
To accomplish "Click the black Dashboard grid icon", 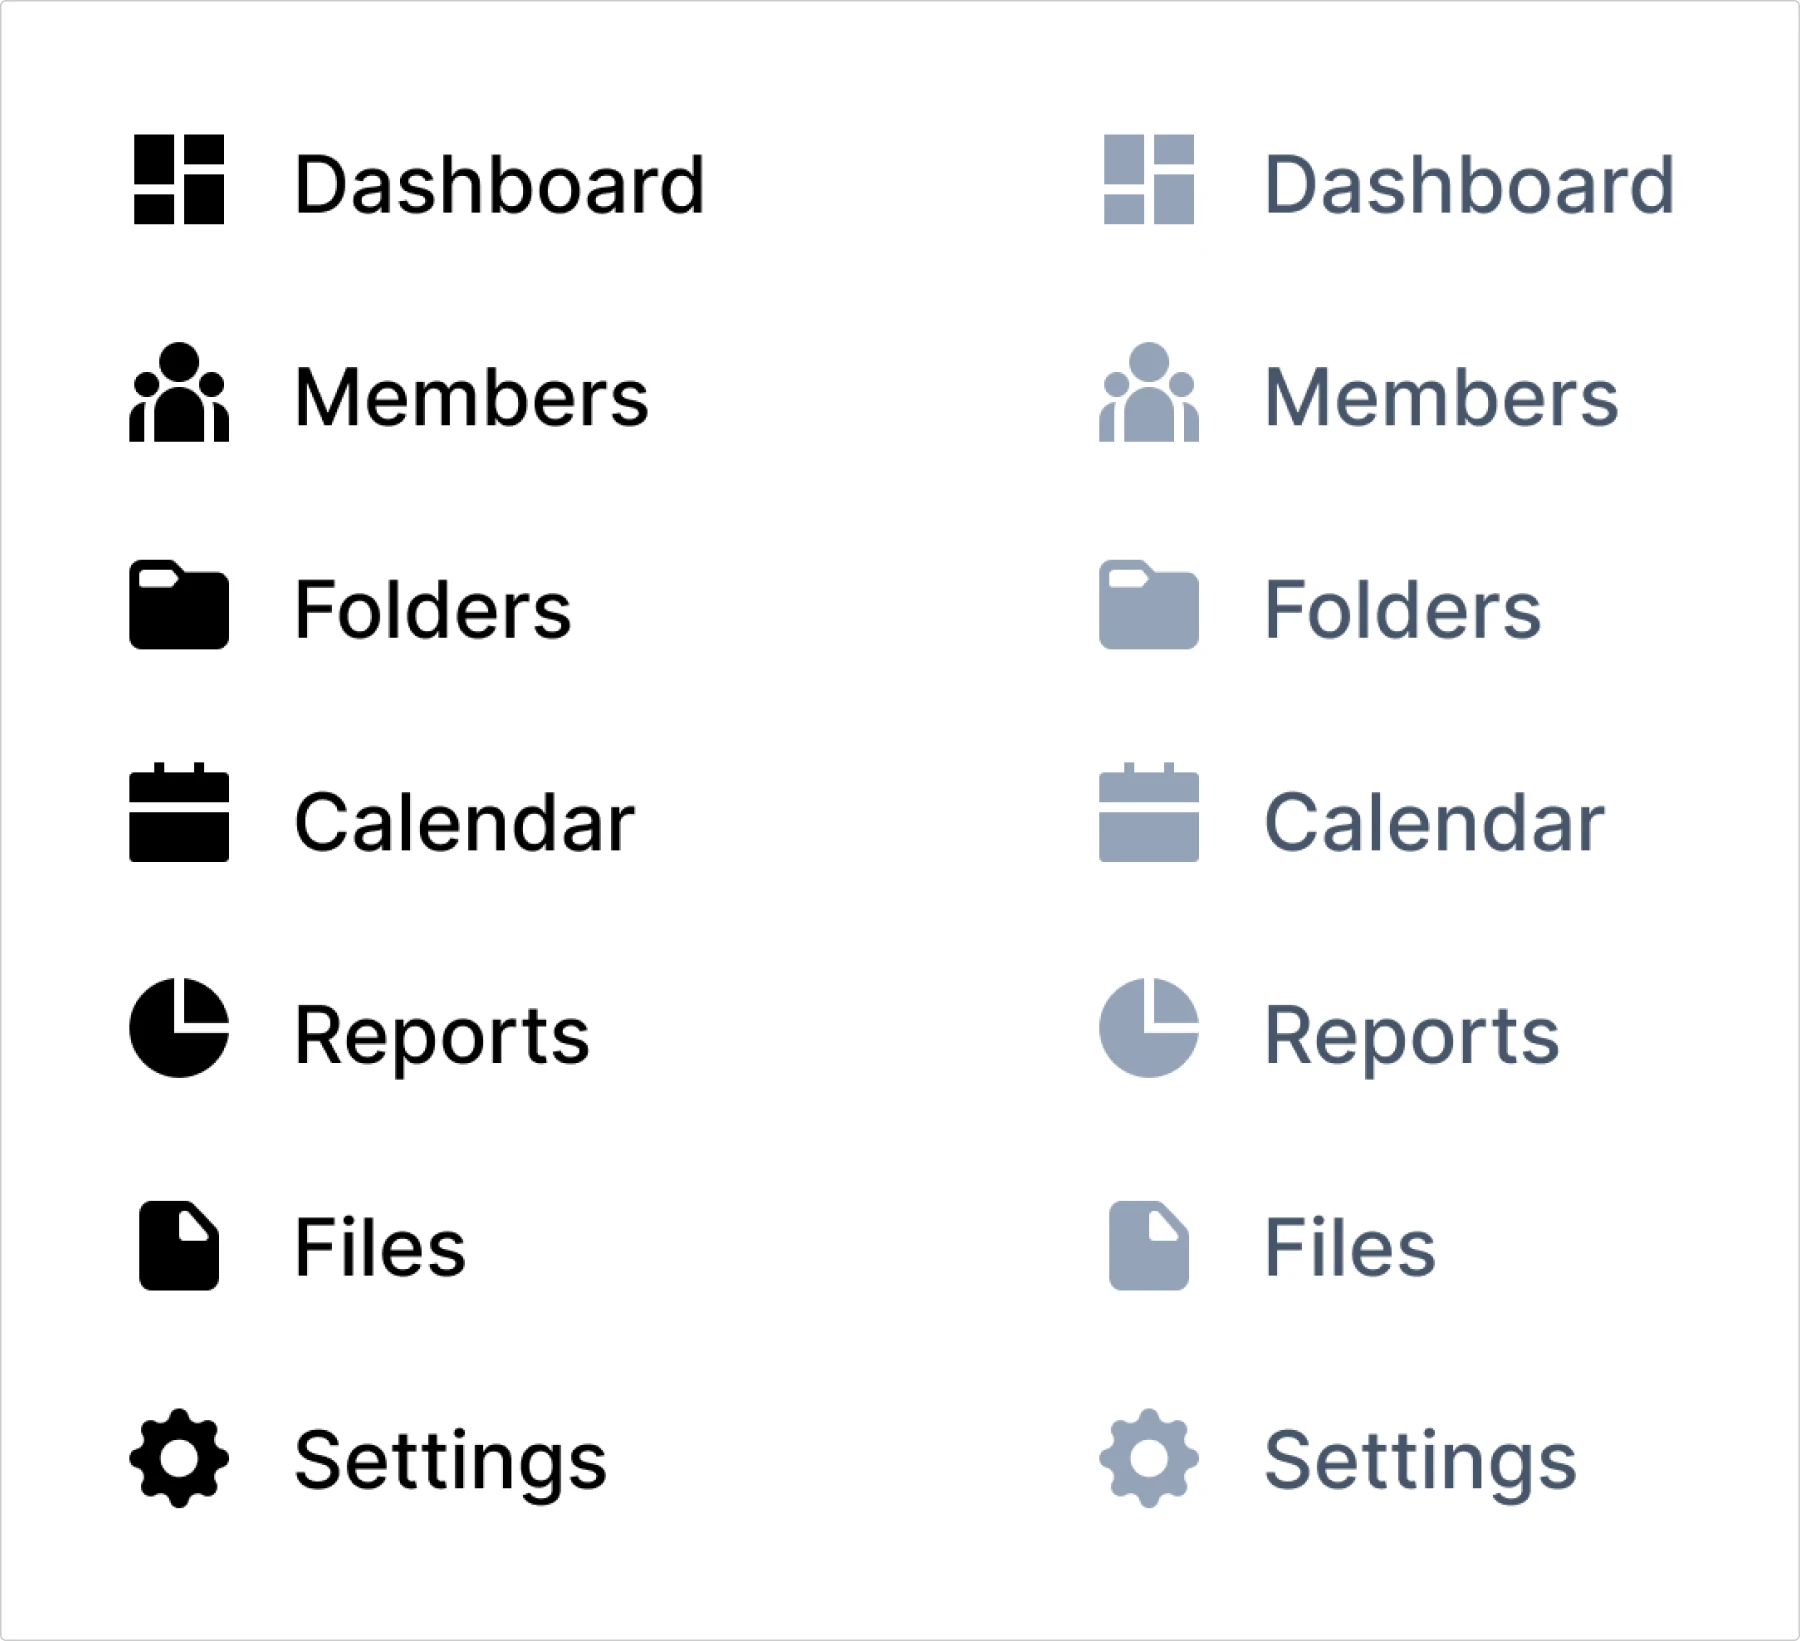I will click(x=179, y=180).
